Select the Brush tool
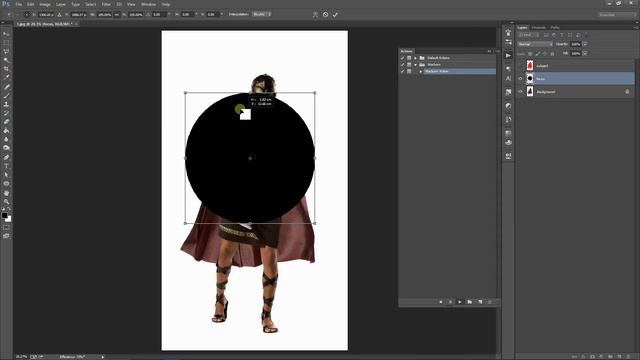 pyautogui.click(x=6, y=96)
